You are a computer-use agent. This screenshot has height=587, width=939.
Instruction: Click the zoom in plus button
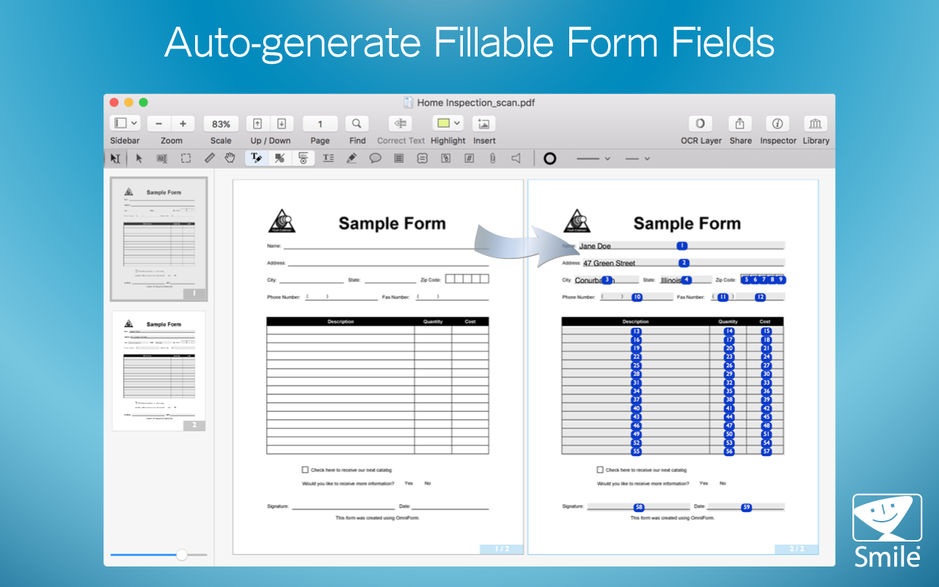(x=185, y=123)
